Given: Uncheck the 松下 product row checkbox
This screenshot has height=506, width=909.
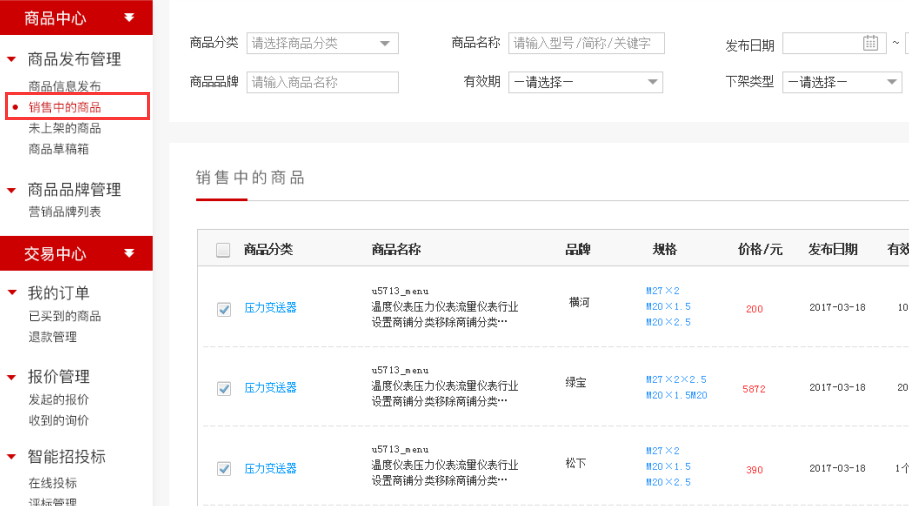Looking at the screenshot, I should coord(224,468).
